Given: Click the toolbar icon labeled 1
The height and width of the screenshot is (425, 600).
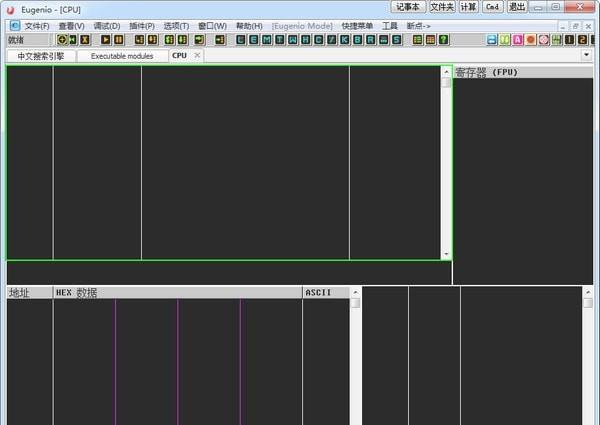Looking at the screenshot, I should (x=570, y=39).
